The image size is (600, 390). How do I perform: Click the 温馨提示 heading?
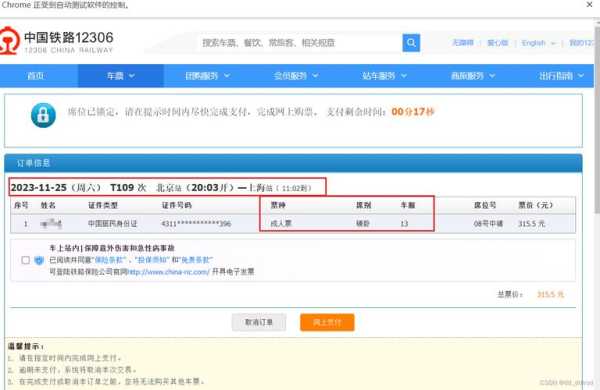(26, 346)
